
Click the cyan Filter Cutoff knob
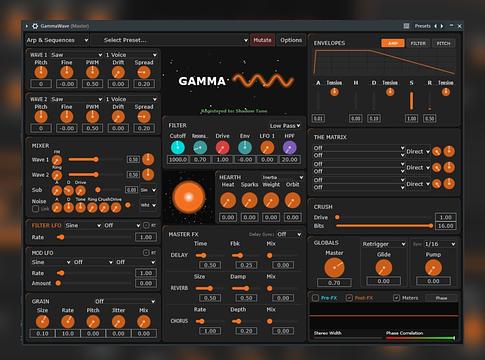(178, 147)
